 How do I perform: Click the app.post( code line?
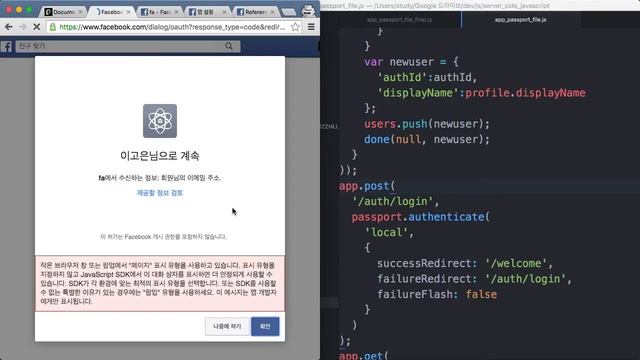(x=367, y=186)
